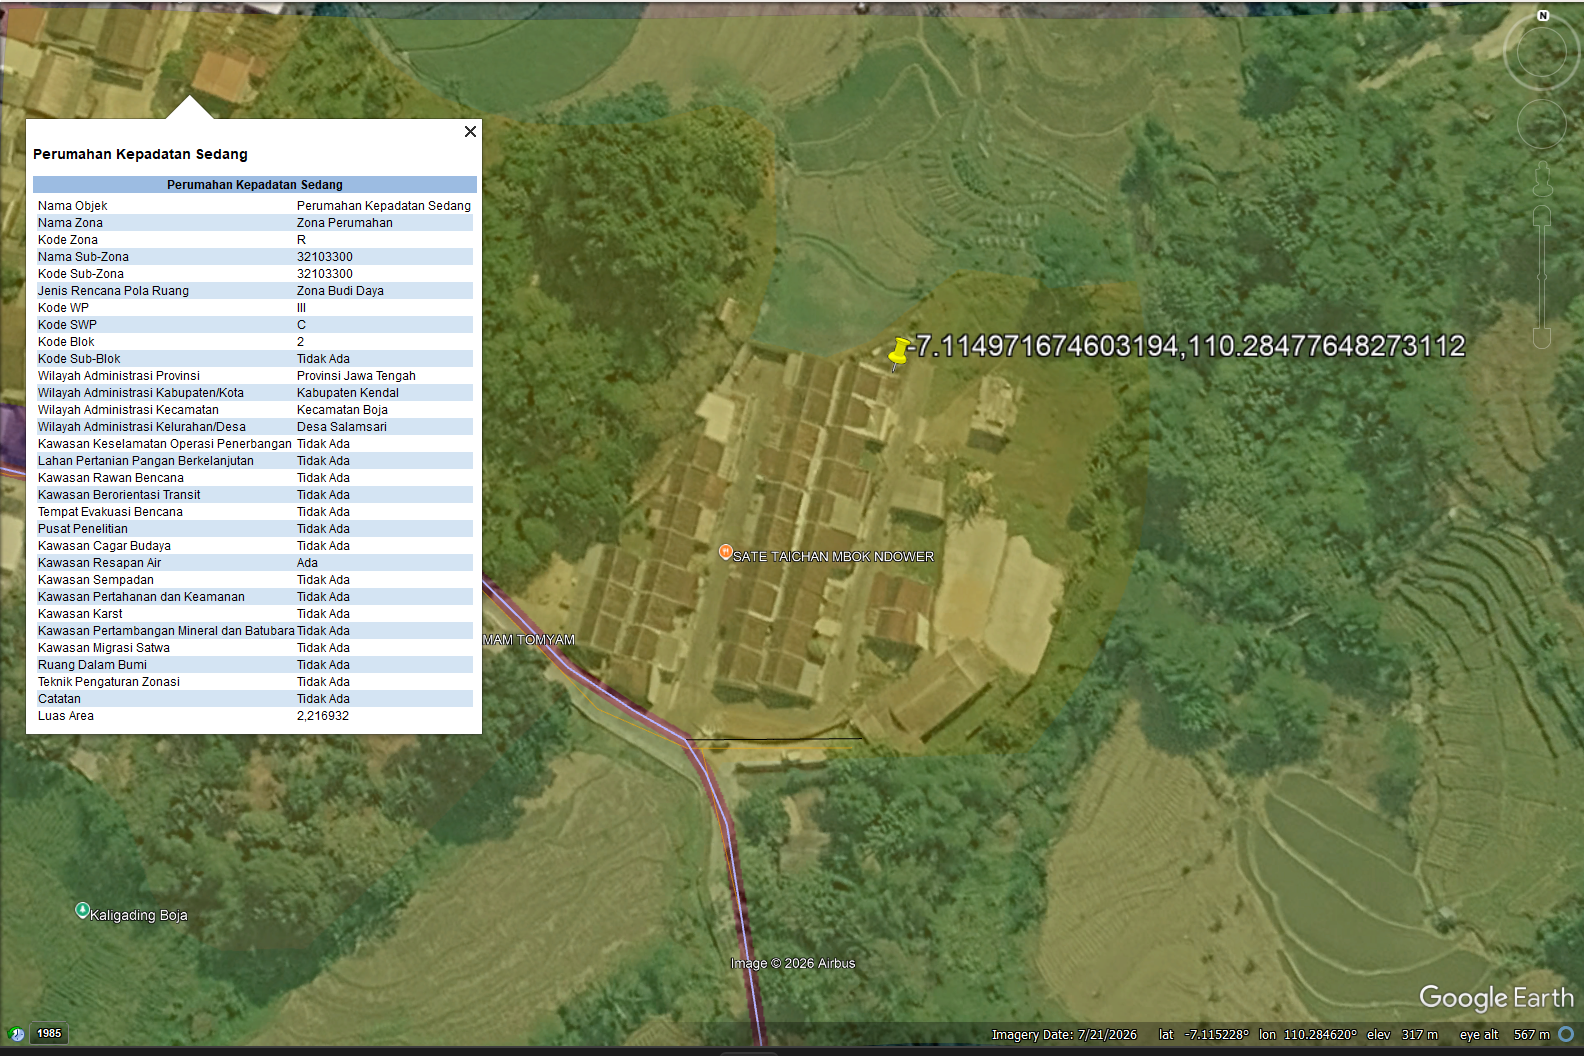The image size is (1584, 1056).
Task: Click the move joystick circle
Action: coord(1541,123)
